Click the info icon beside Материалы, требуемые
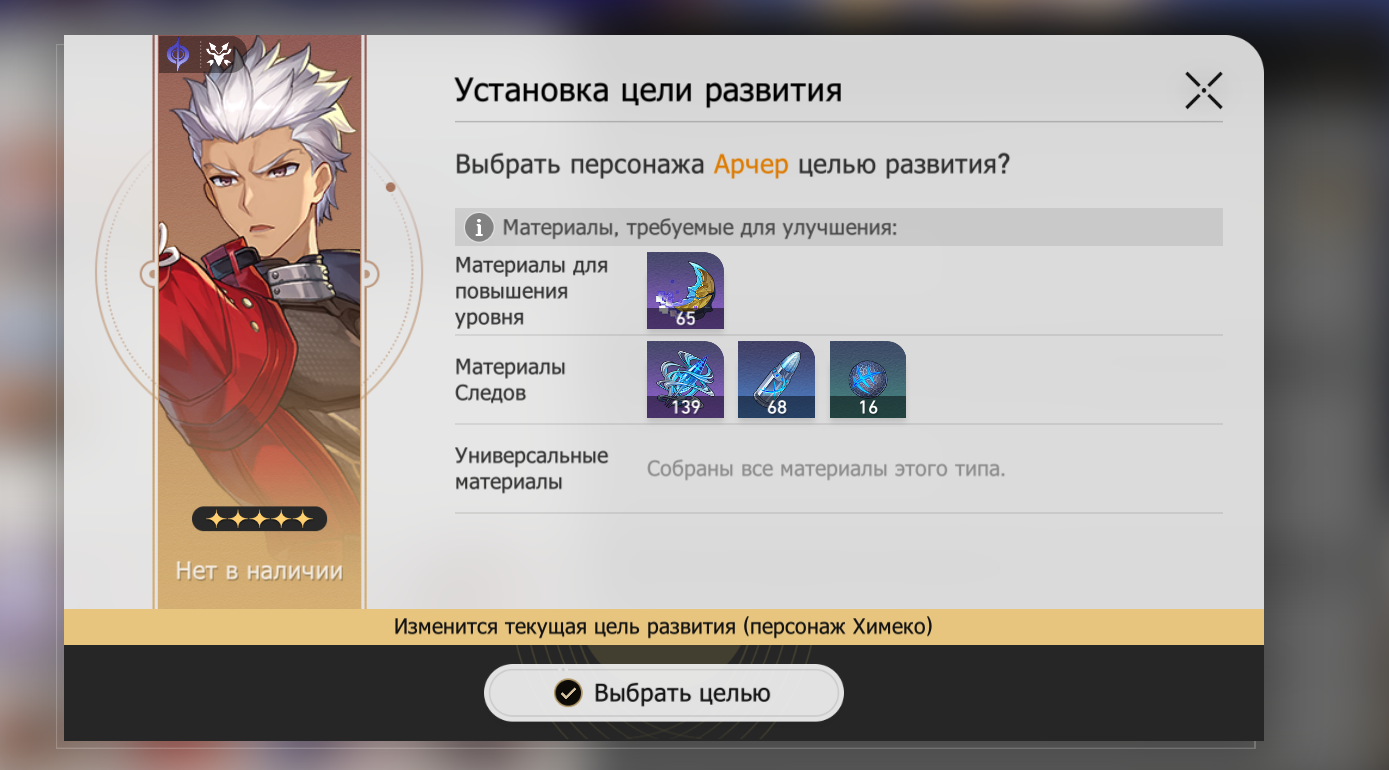Image resolution: width=1389 pixels, height=770 pixels. tap(479, 228)
